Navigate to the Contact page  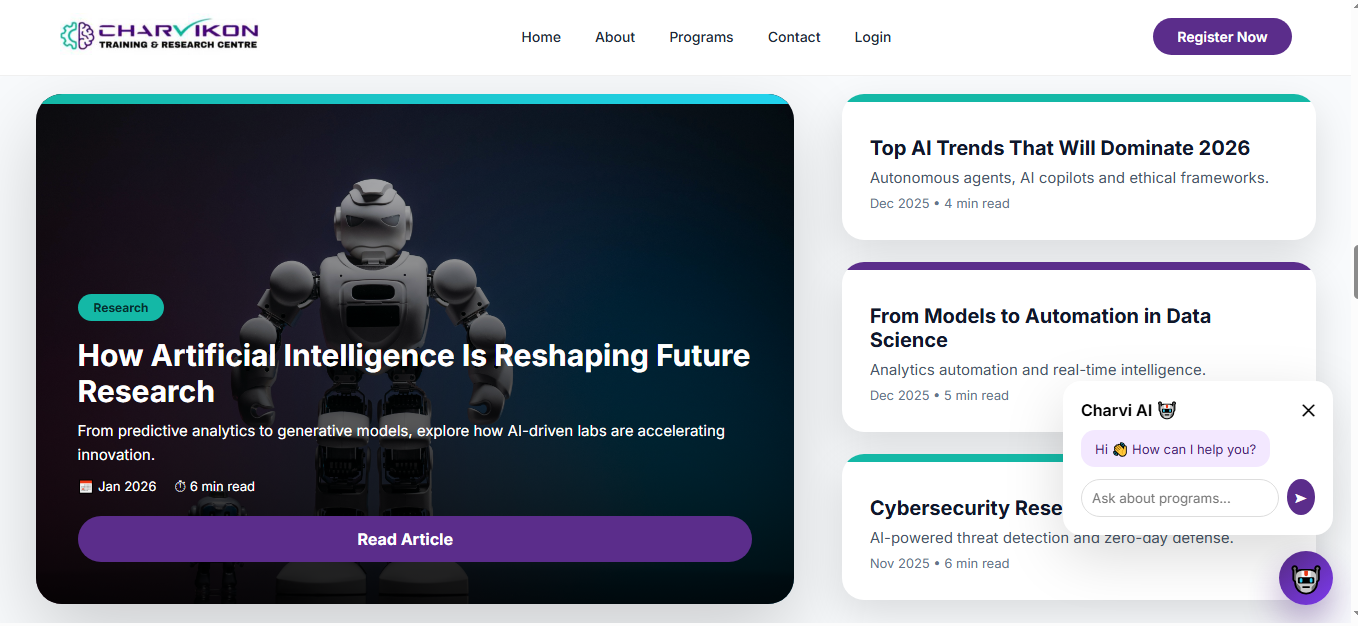point(794,37)
